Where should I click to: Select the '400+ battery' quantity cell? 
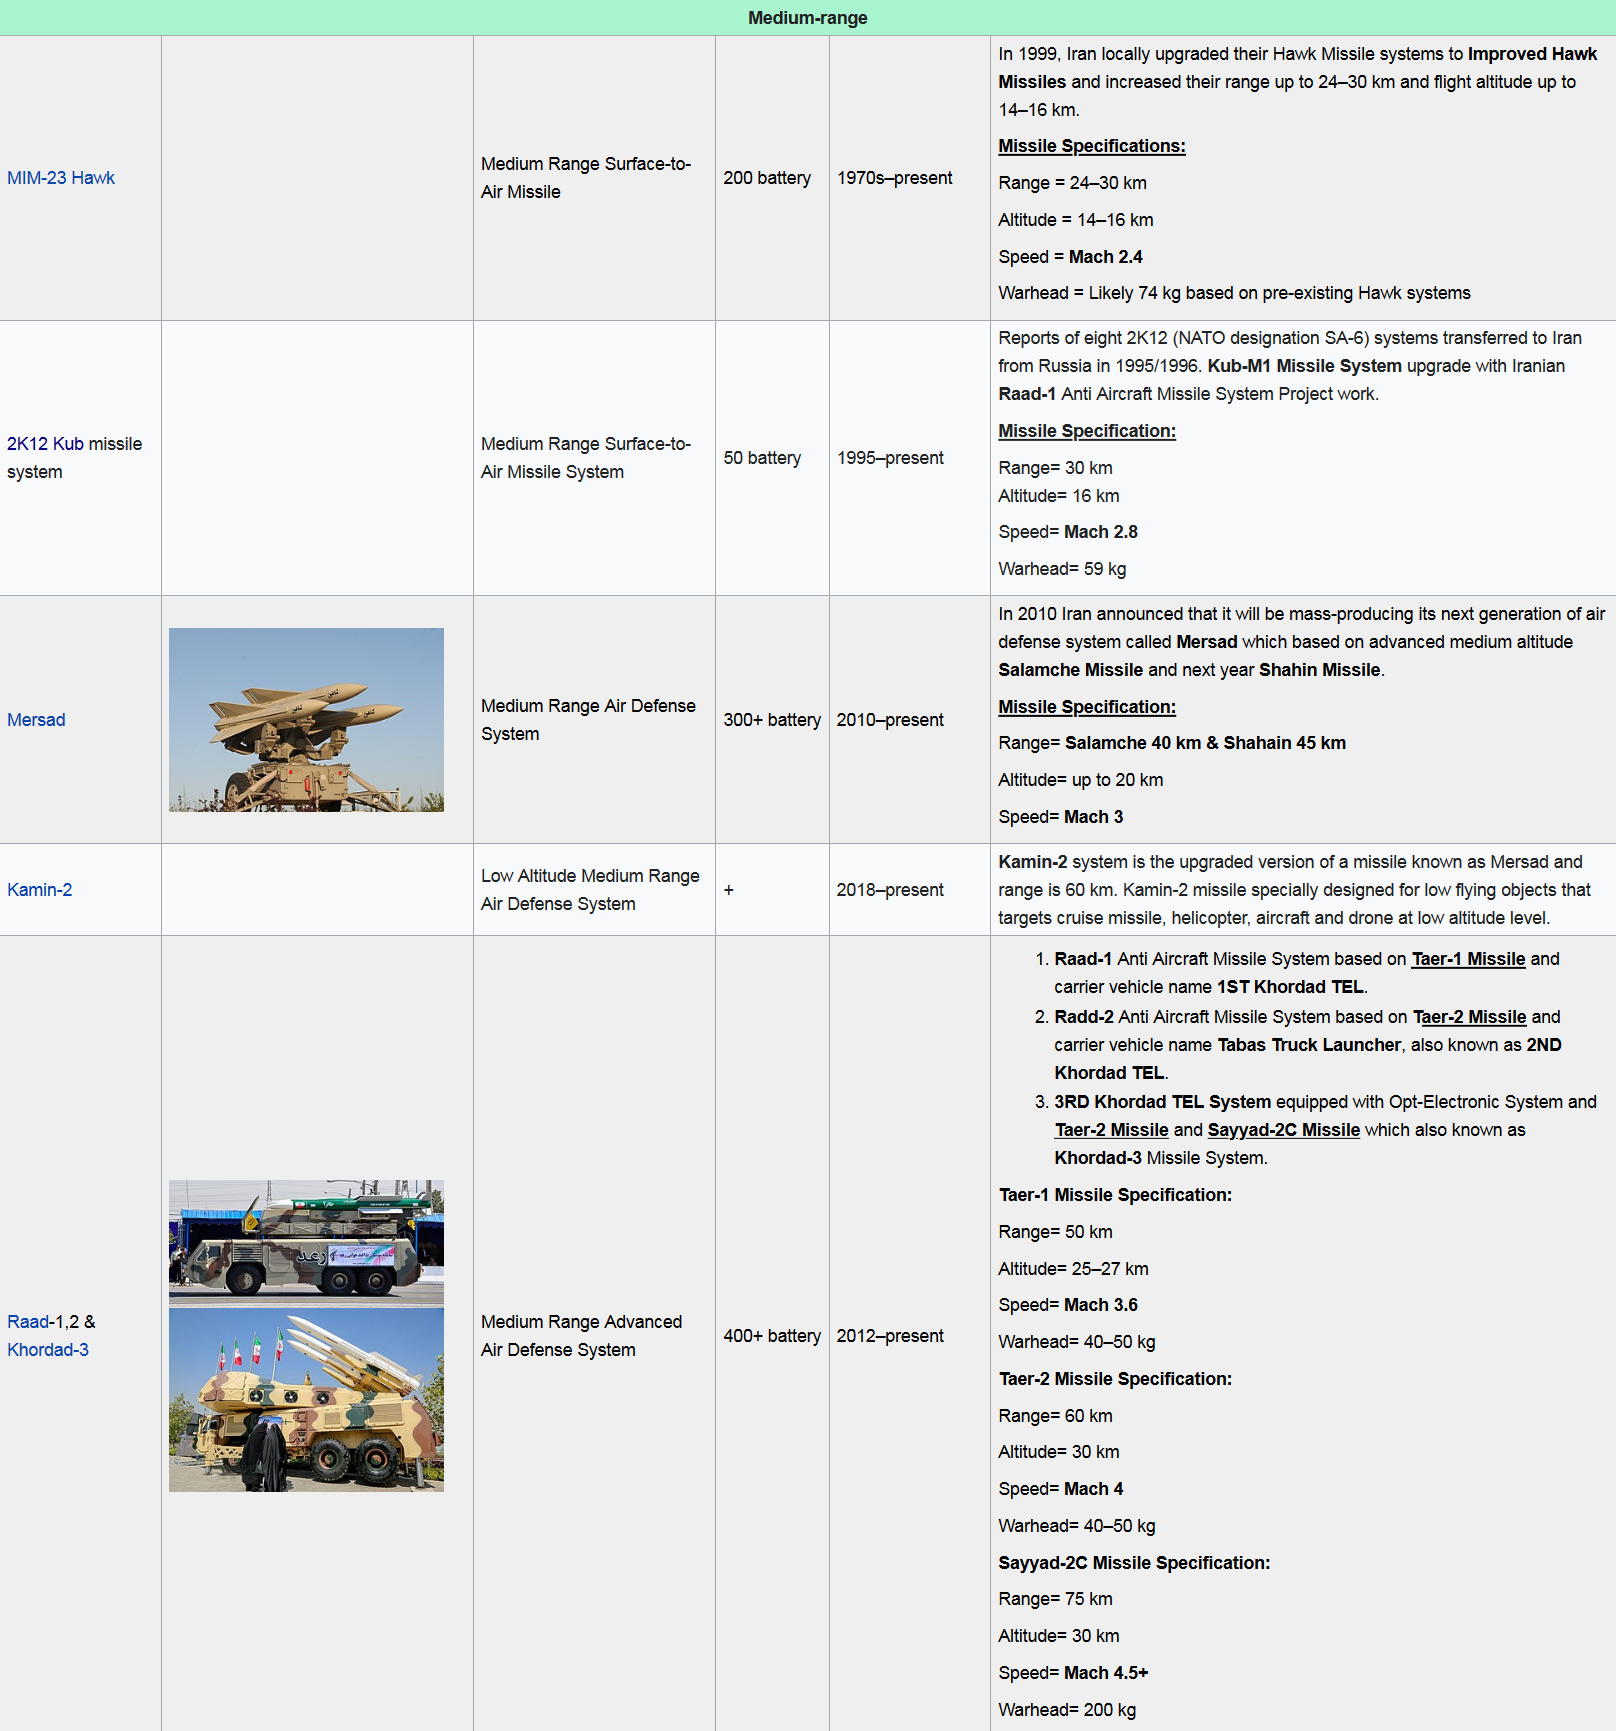[772, 1336]
